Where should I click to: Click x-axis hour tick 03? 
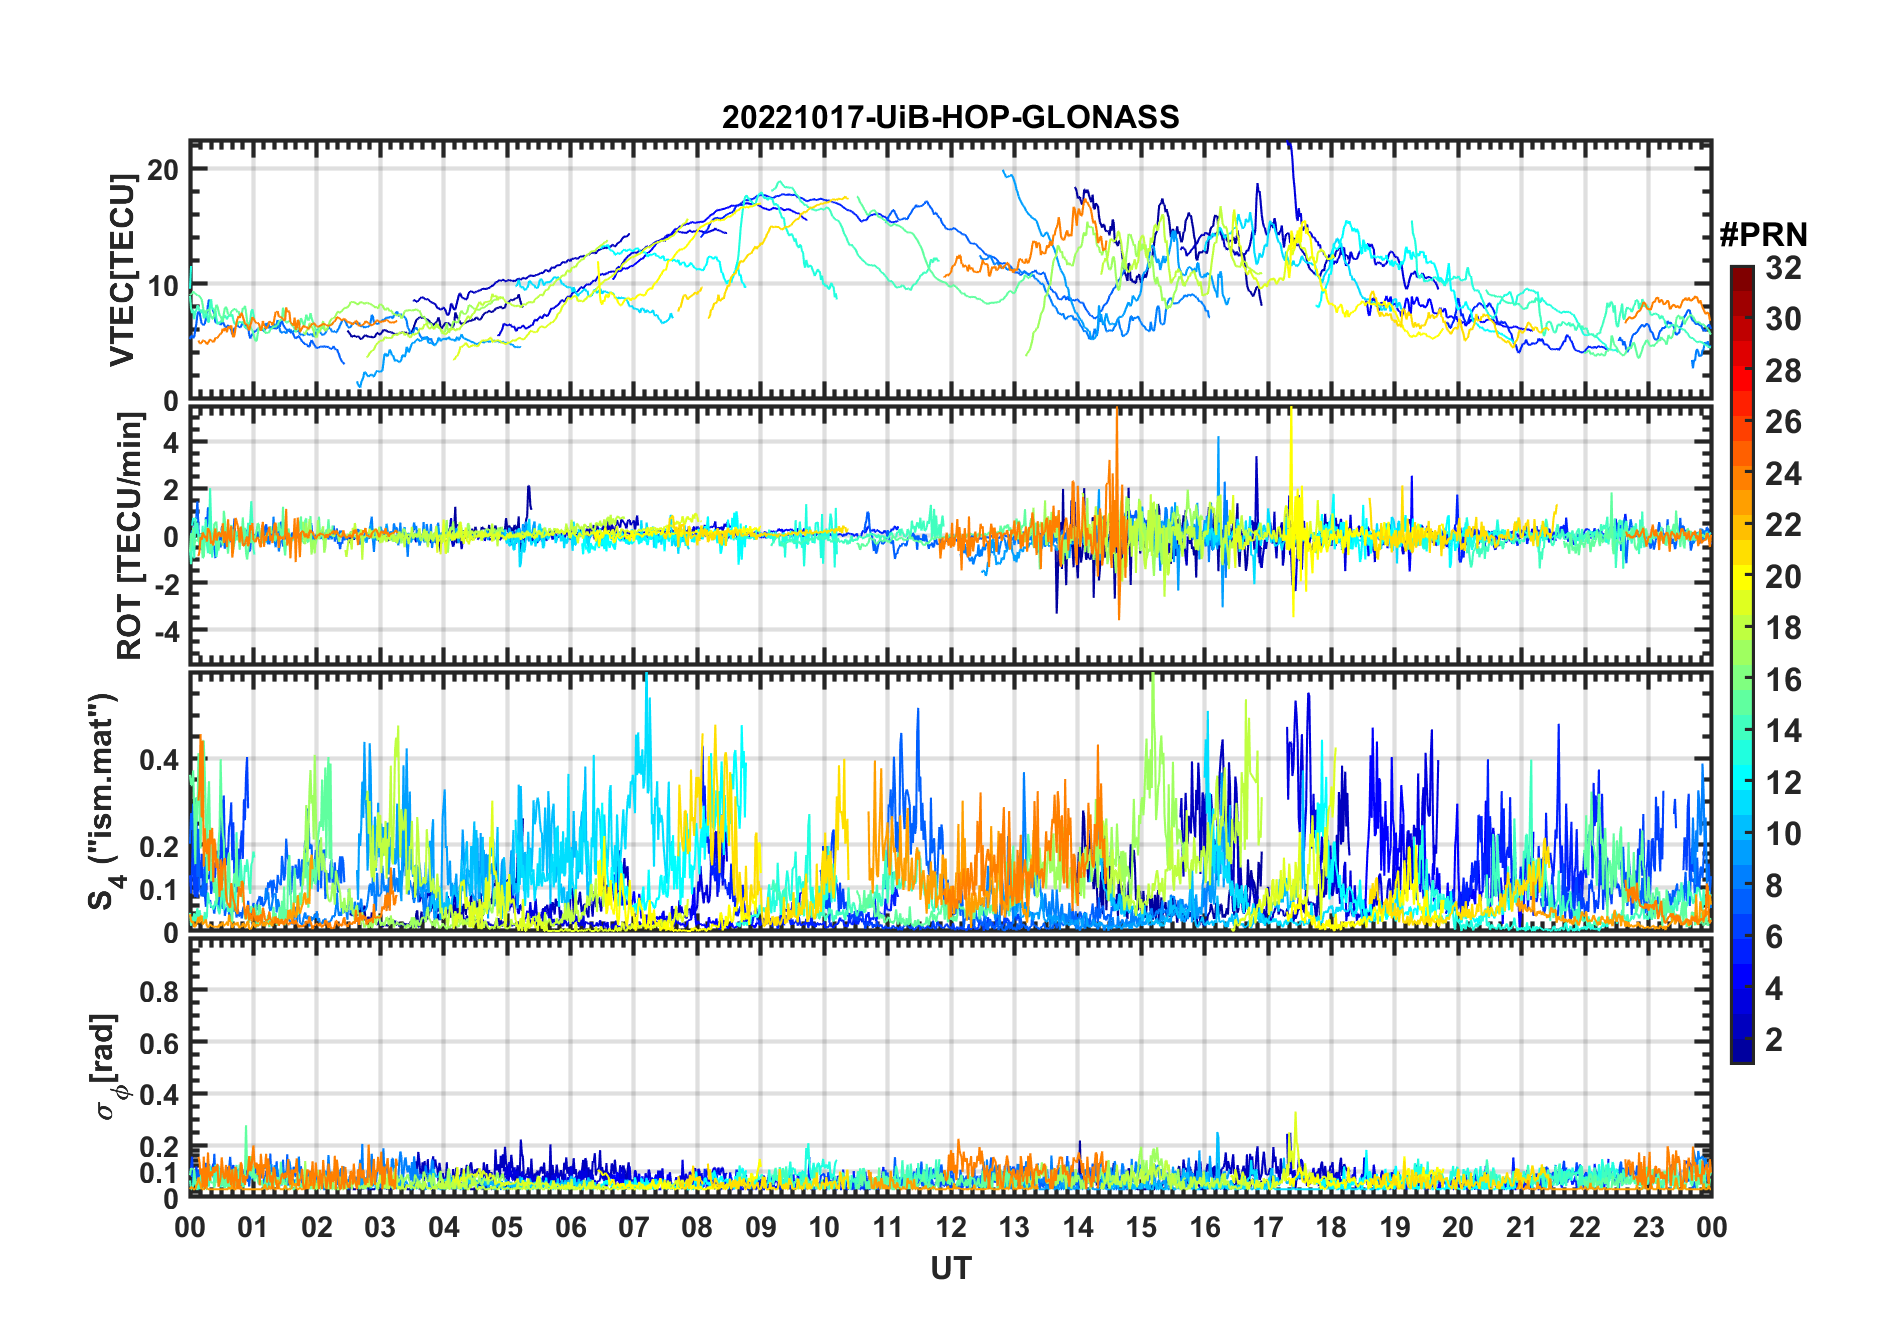tap(380, 1227)
